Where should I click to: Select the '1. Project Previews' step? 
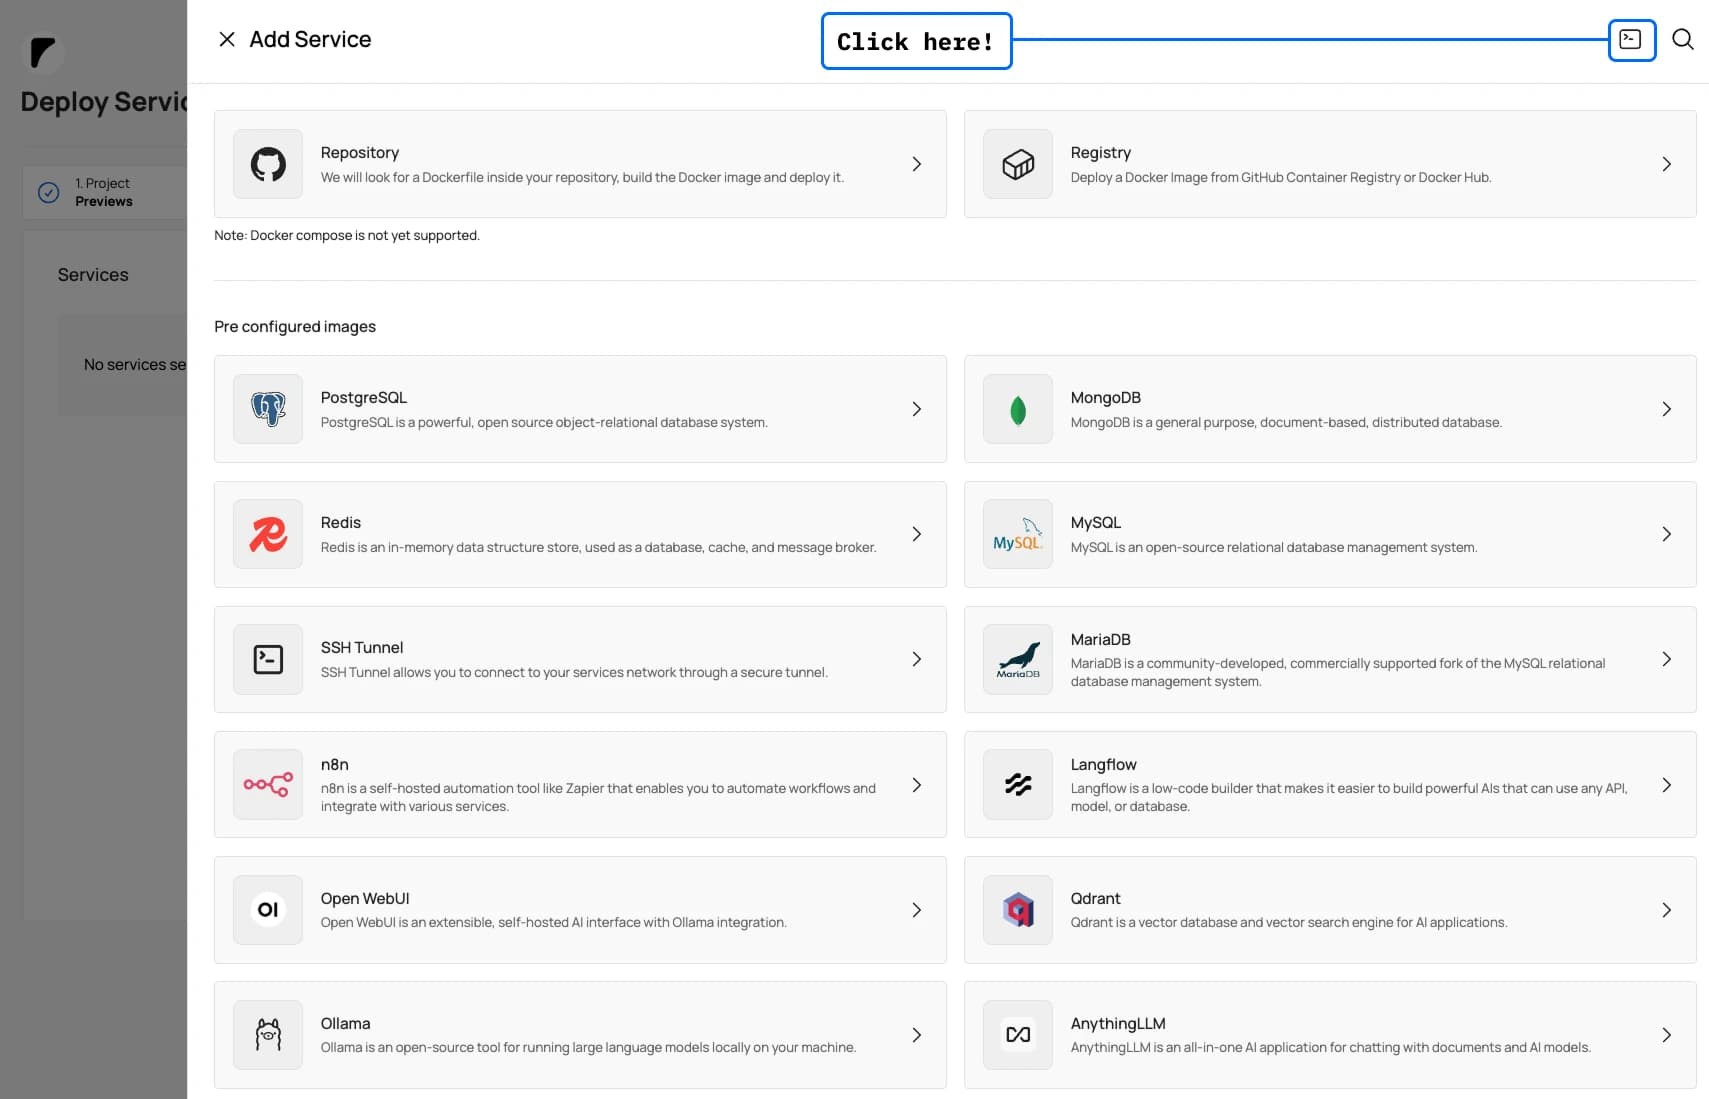104,192
